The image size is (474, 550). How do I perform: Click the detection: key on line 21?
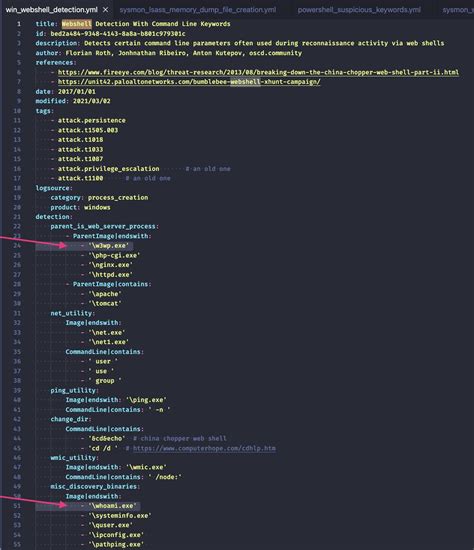54,217
